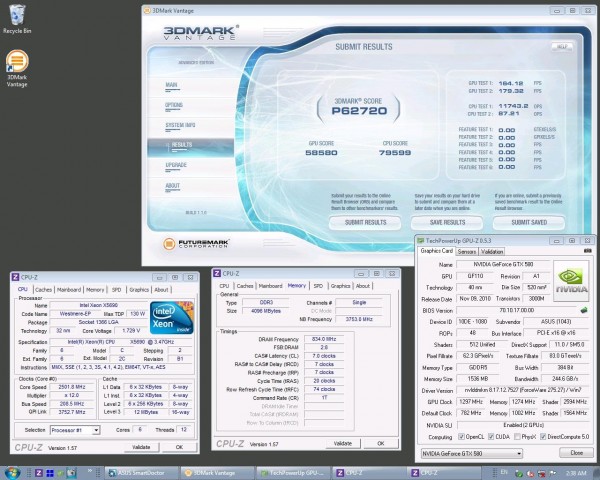The image size is (600, 480).
Task: Open SYSTEM INFO in the 3DMark sidebar
Action: pyautogui.click(x=180, y=126)
